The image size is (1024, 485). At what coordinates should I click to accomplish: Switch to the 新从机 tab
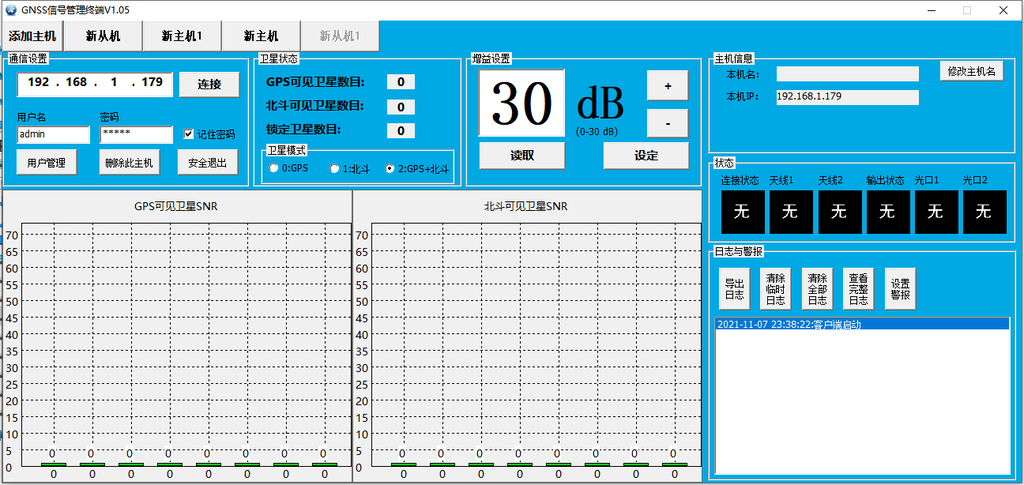coord(102,36)
